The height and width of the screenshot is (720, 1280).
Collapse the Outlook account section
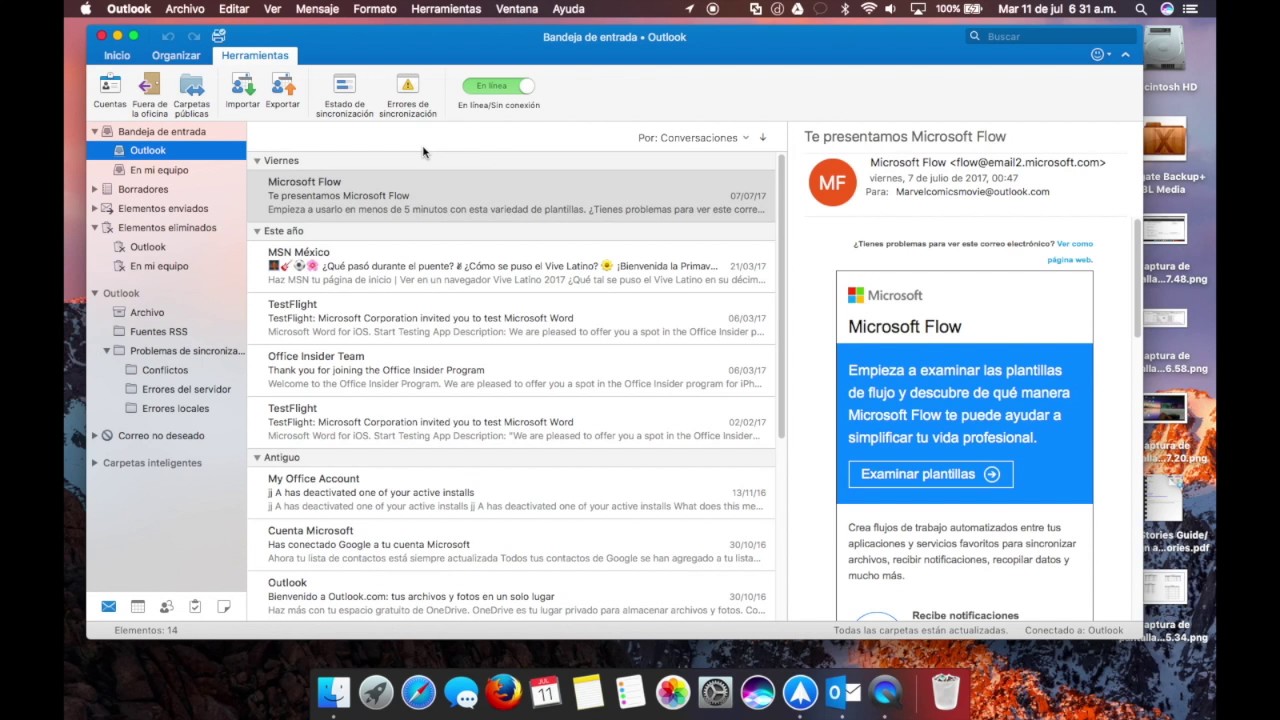tap(95, 293)
